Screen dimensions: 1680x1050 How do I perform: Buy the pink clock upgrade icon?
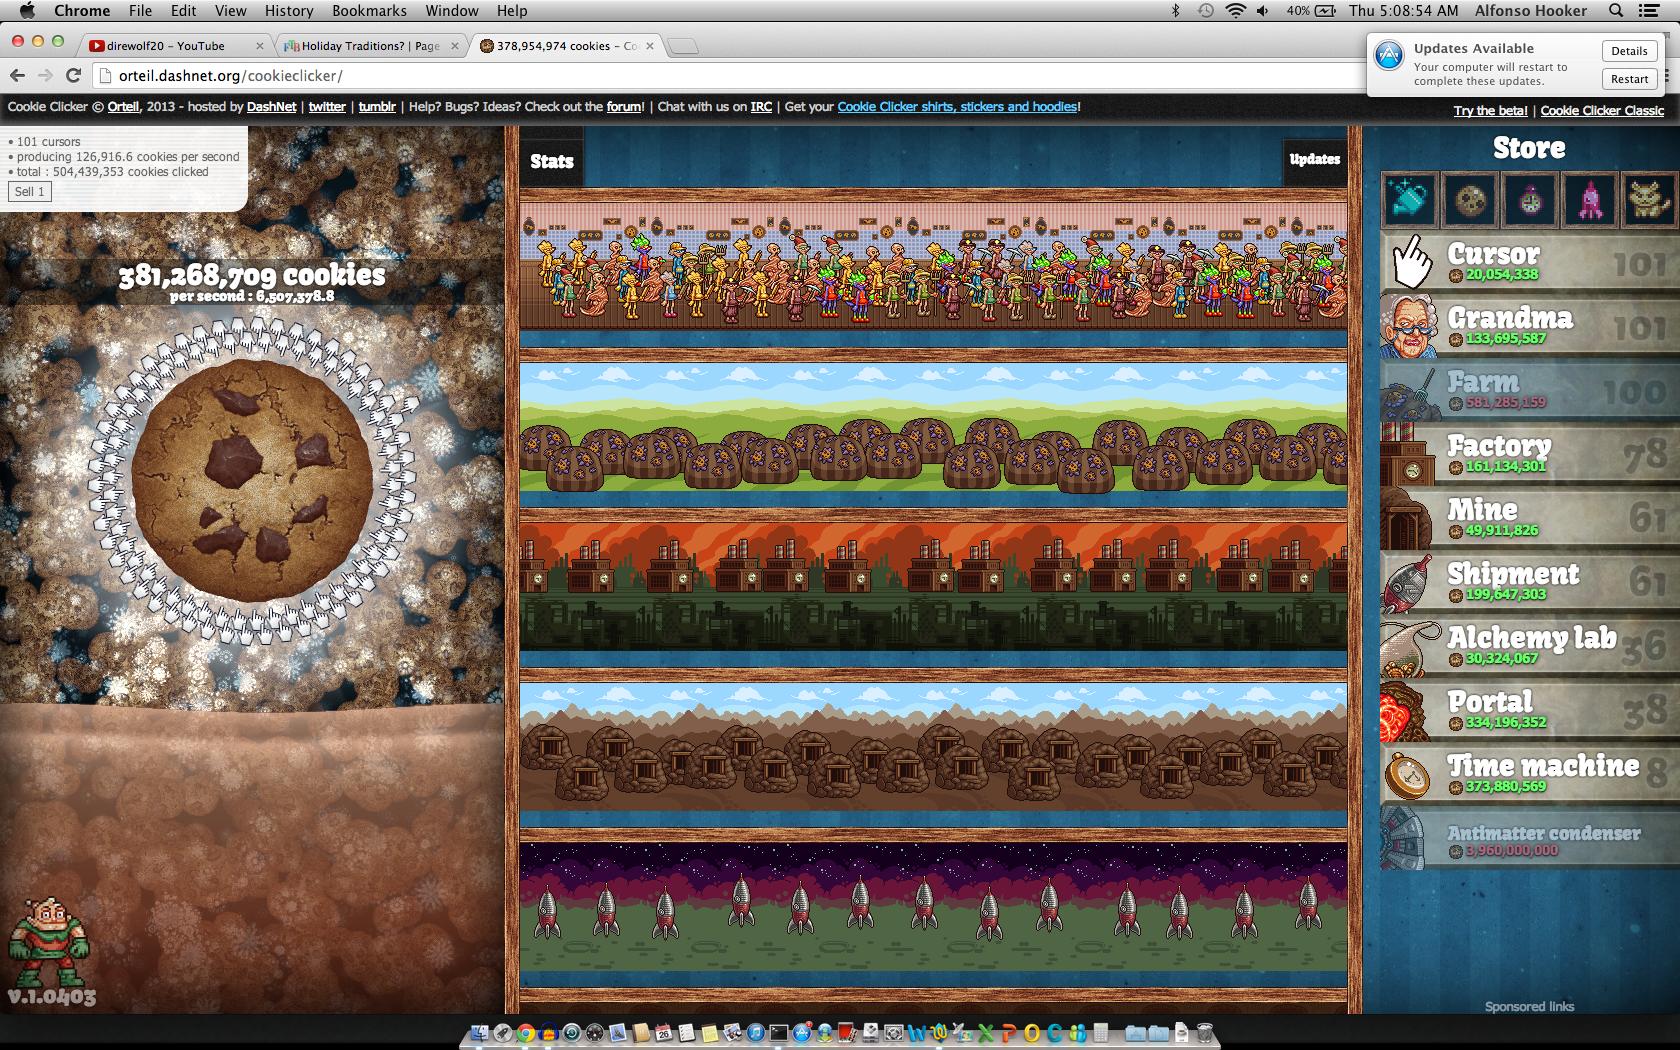(x=1530, y=198)
